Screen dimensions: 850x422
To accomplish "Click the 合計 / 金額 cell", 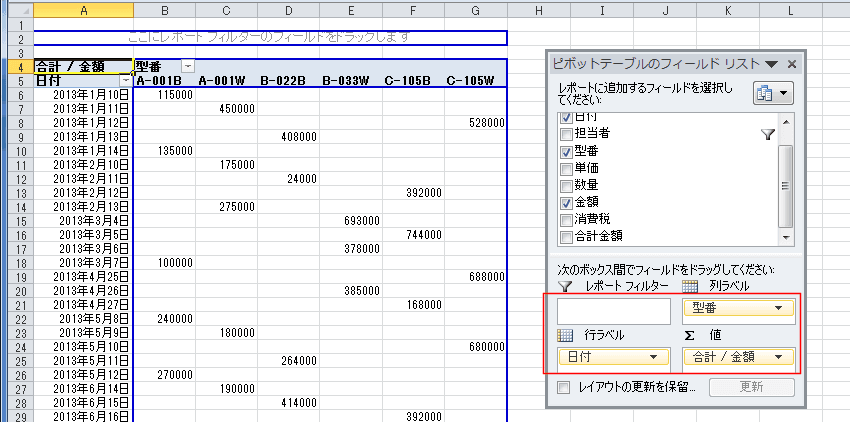I will [83, 66].
